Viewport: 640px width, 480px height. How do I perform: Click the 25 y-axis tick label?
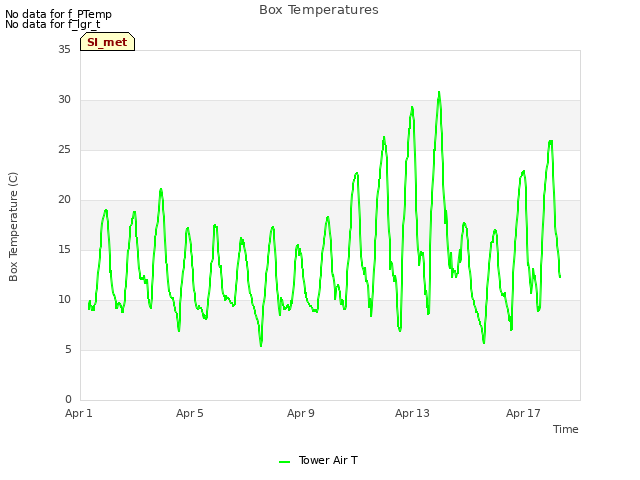click(x=64, y=149)
